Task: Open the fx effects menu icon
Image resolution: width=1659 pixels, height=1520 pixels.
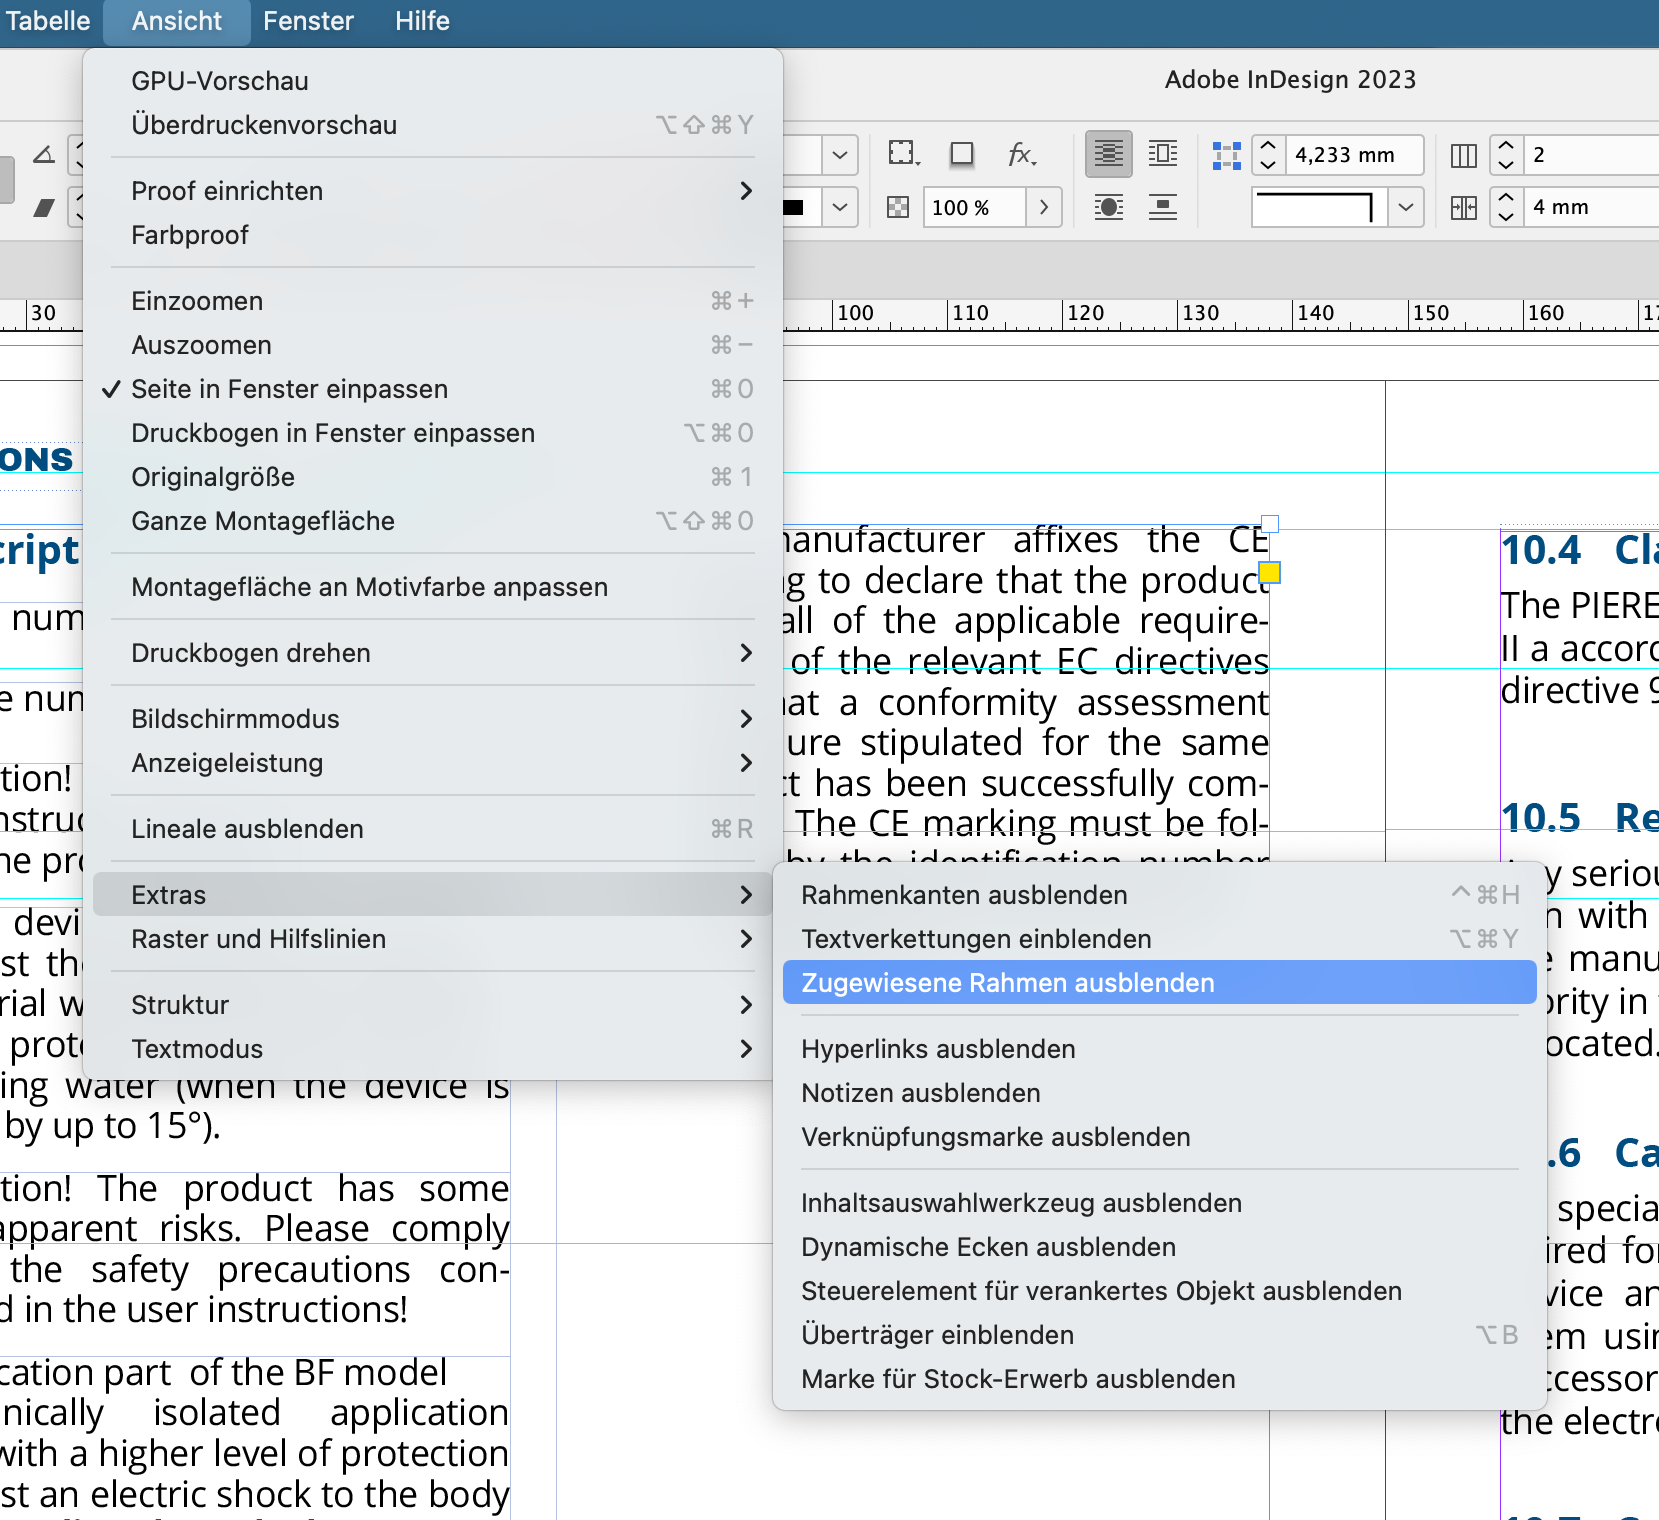Action: 1021,154
